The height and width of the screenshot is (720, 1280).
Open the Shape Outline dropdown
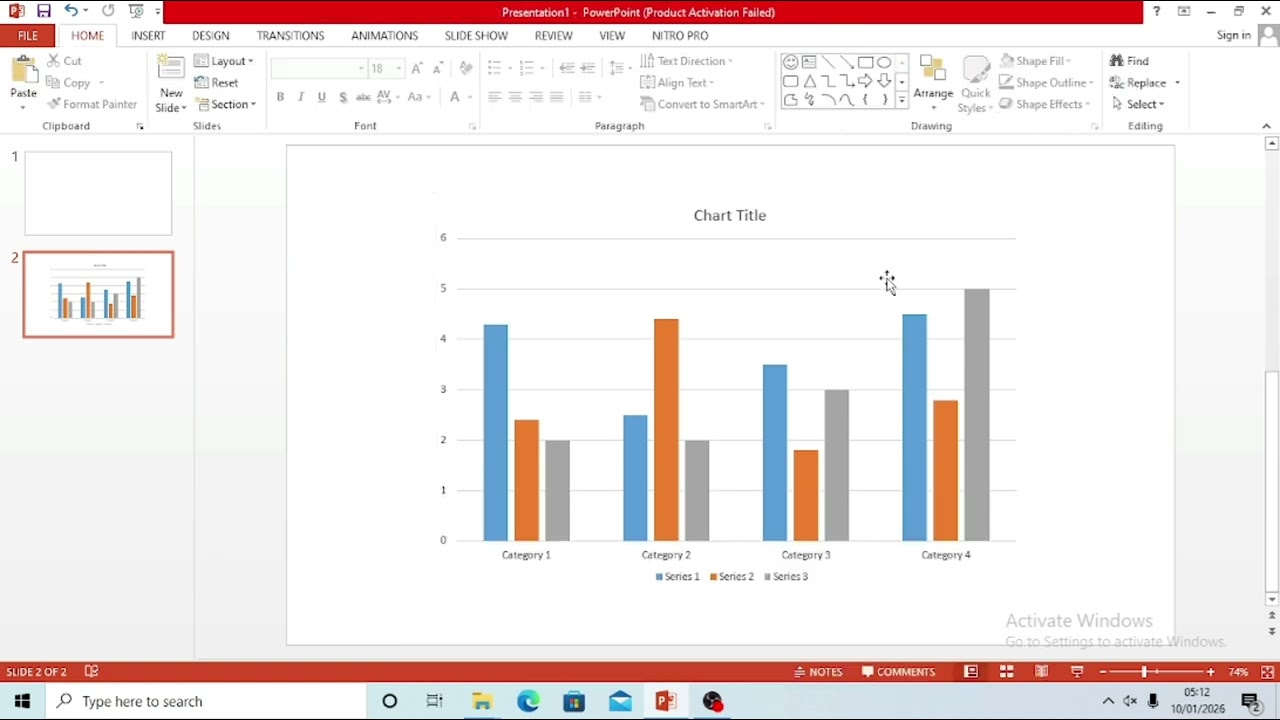click(x=1046, y=83)
